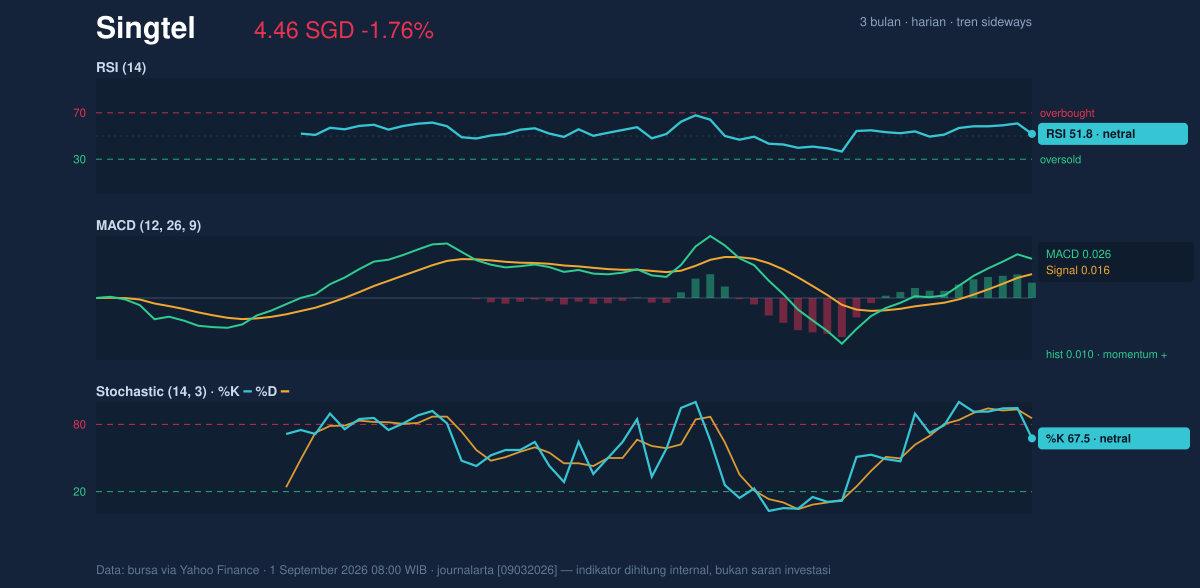Image resolution: width=1200 pixels, height=588 pixels.
Task: Click the MACD 0.026 legend value
Action: pos(1079,254)
